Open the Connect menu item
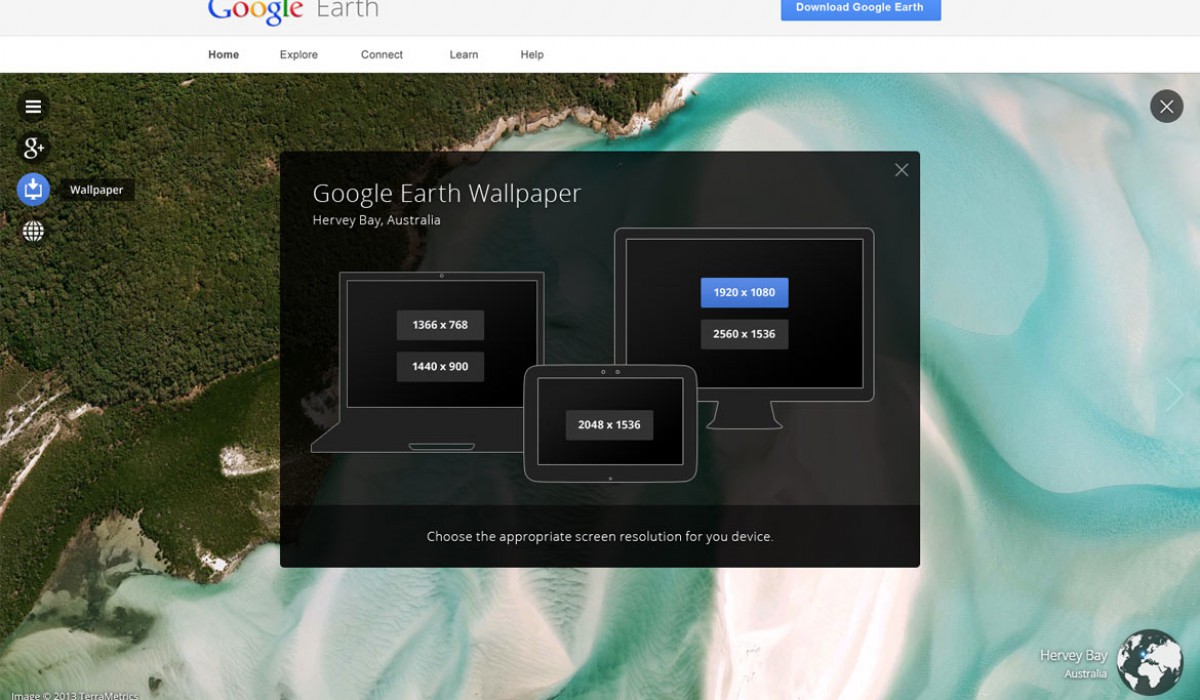 [x=382, y=55]
